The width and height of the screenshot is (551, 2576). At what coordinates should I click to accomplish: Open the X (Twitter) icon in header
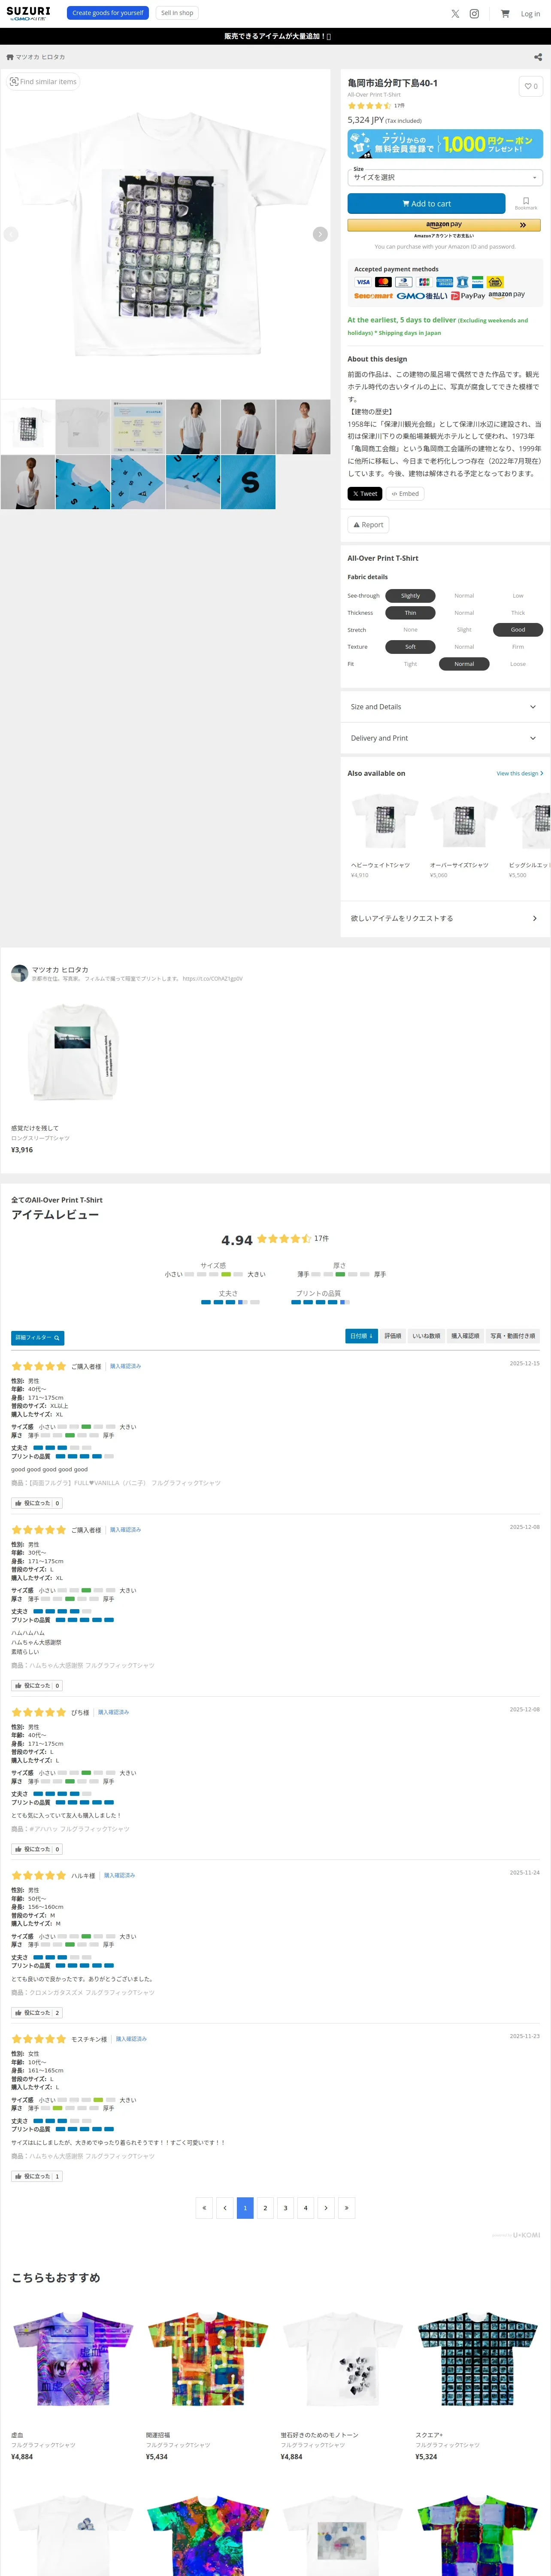(455, 14)
